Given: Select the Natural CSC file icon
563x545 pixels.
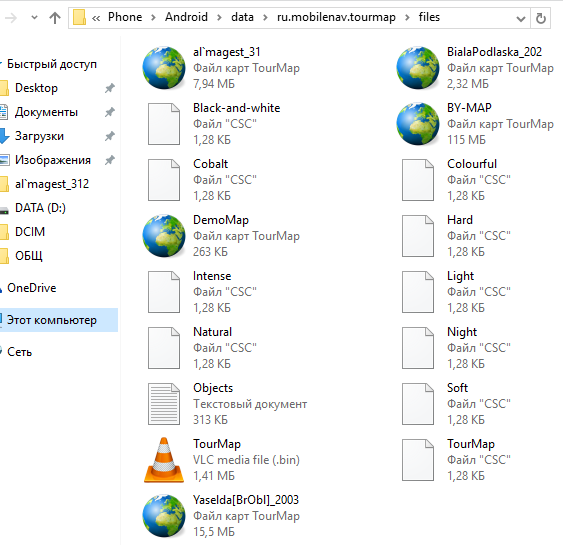Looking at the screenshot, I should pos(164,348).
